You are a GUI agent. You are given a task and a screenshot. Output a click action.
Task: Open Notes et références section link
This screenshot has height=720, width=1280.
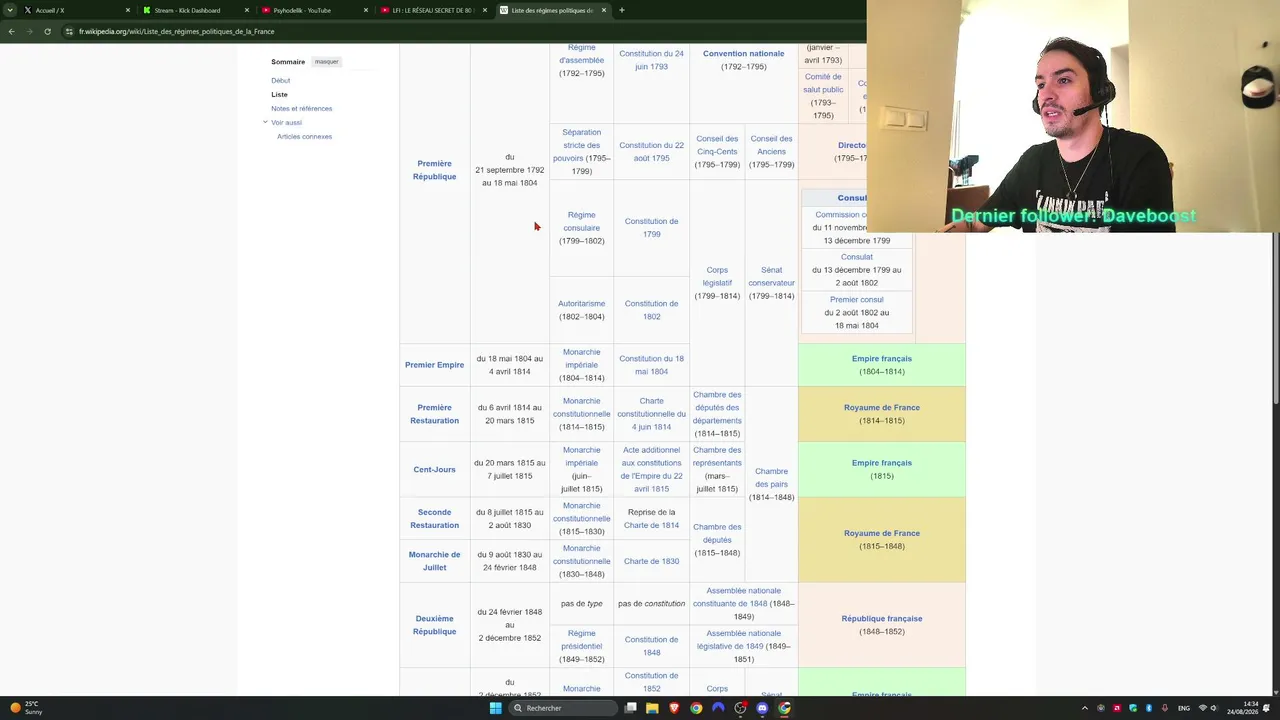coord(301,108)
